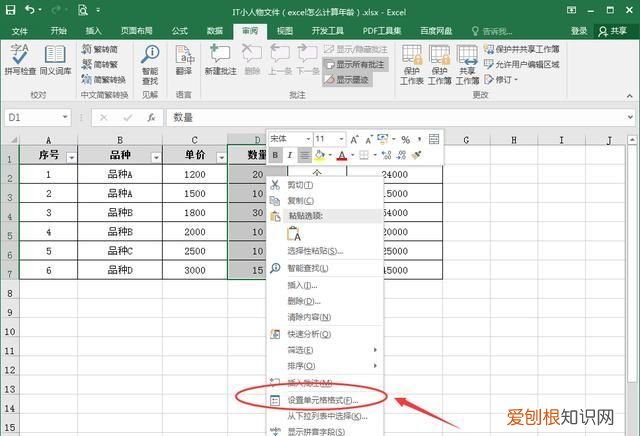Decrease decimal places in mini toolbar

[x=401, y=155]
